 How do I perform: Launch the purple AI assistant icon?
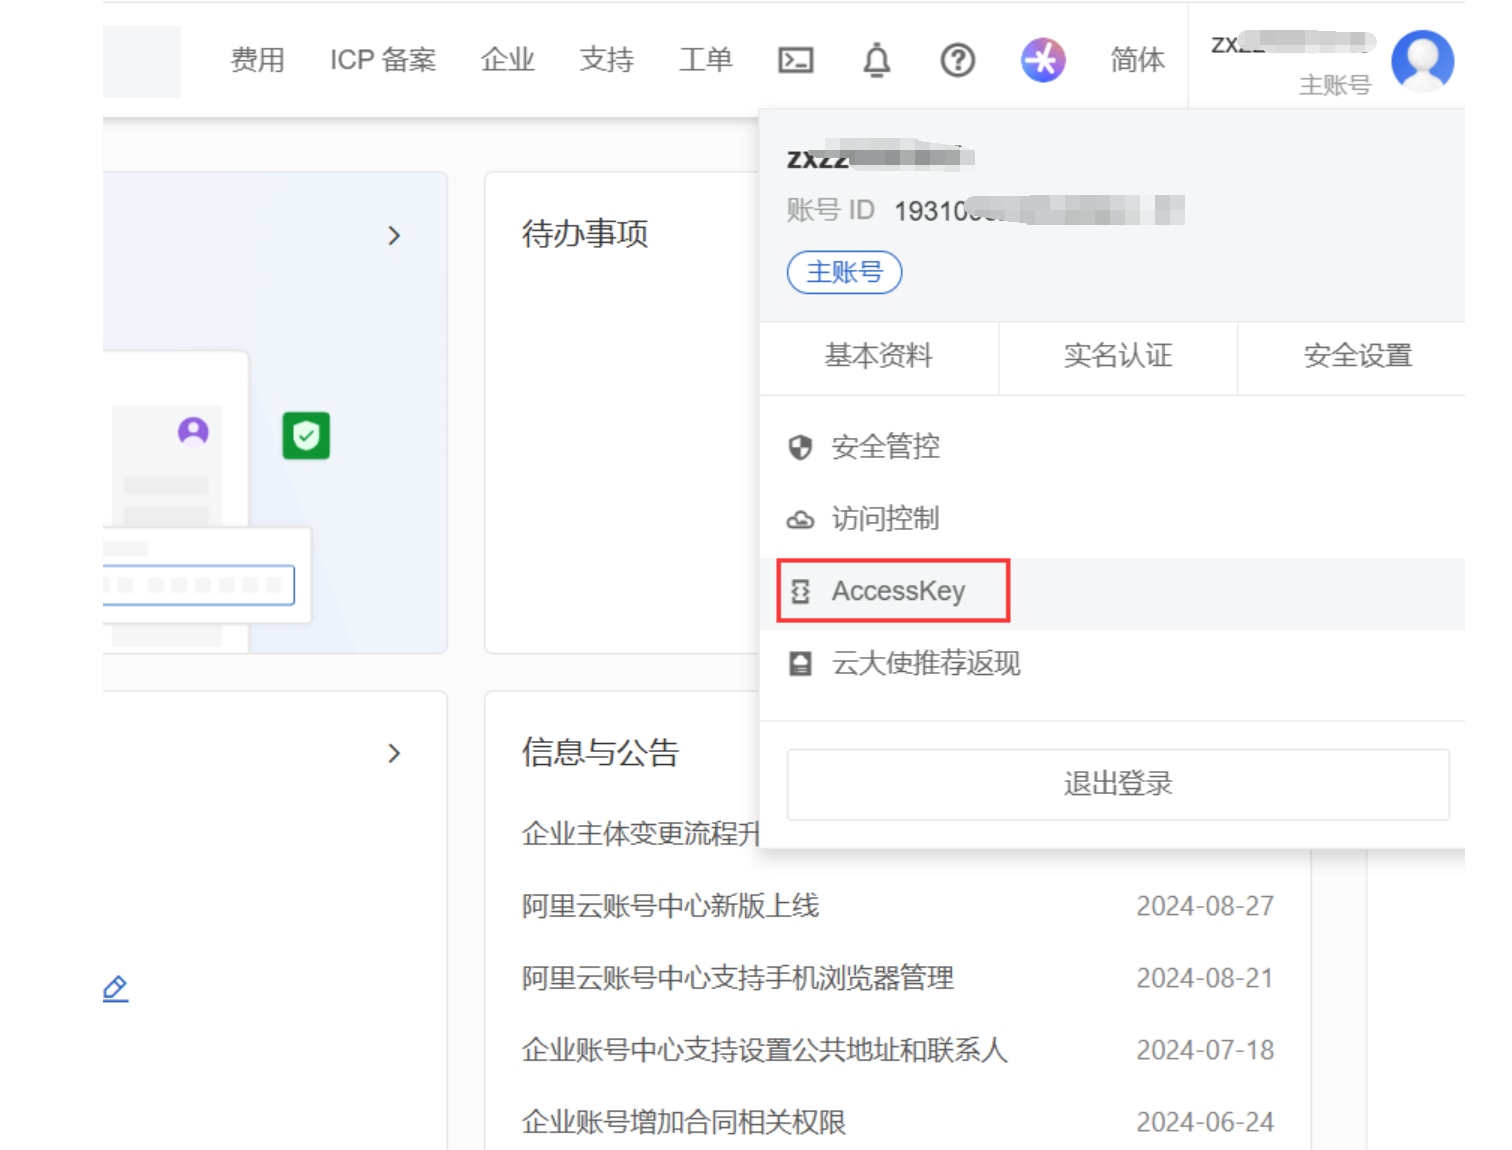click(1043, 60)
